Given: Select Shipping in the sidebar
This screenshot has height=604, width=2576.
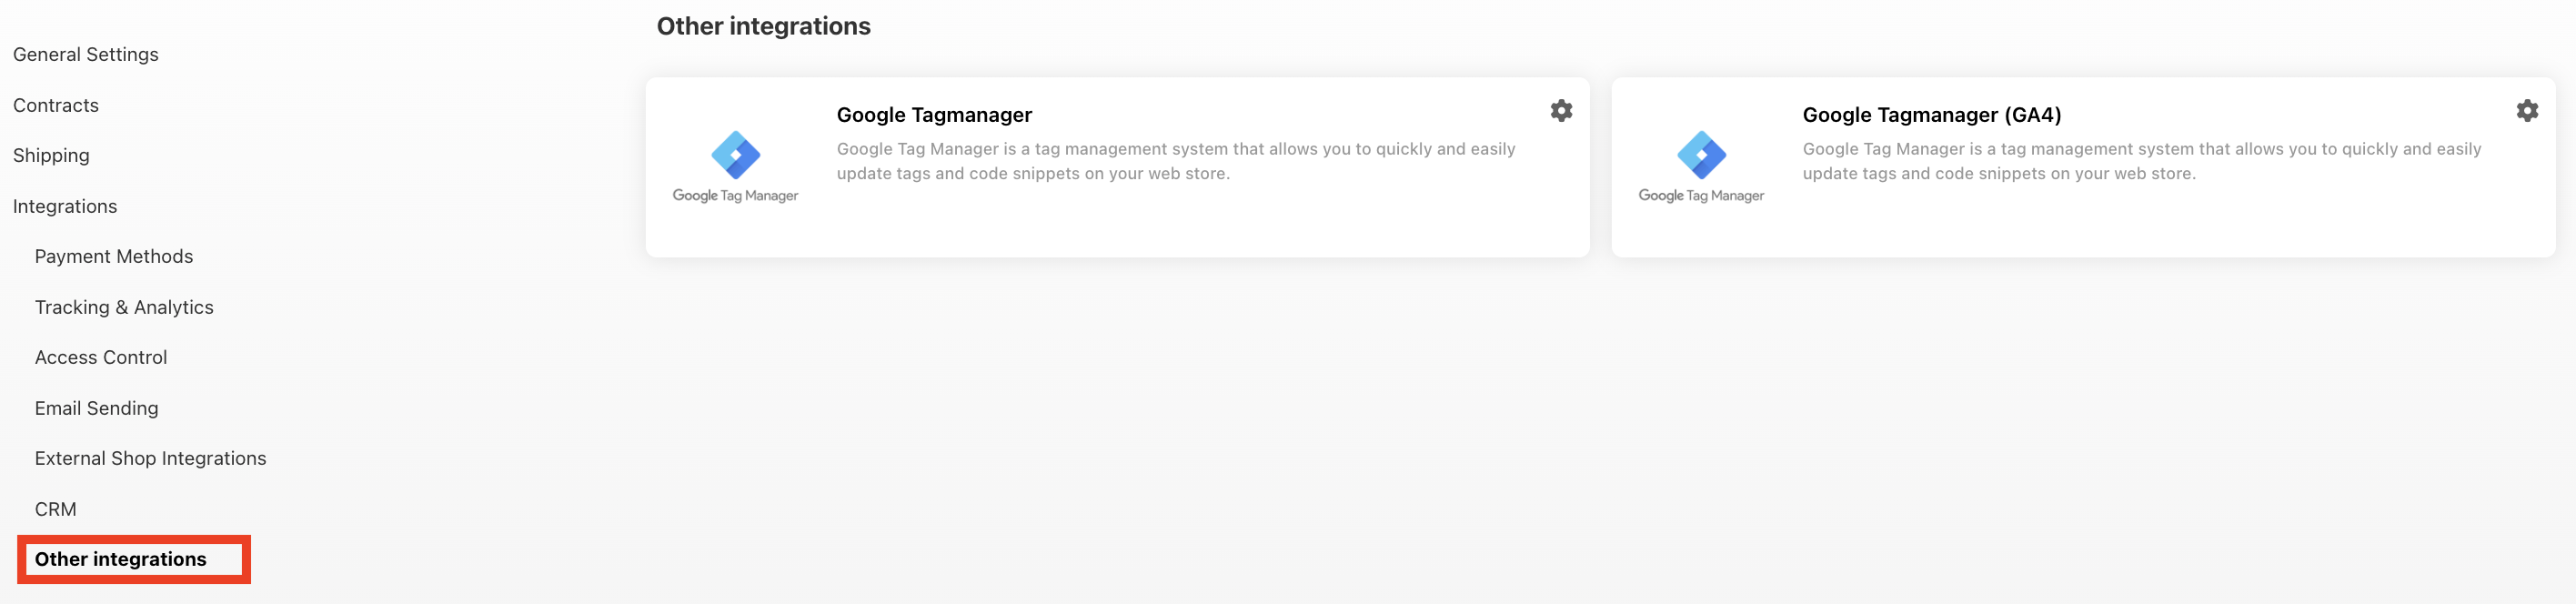Looking at the screenshot, I should [x=51, y=156].
